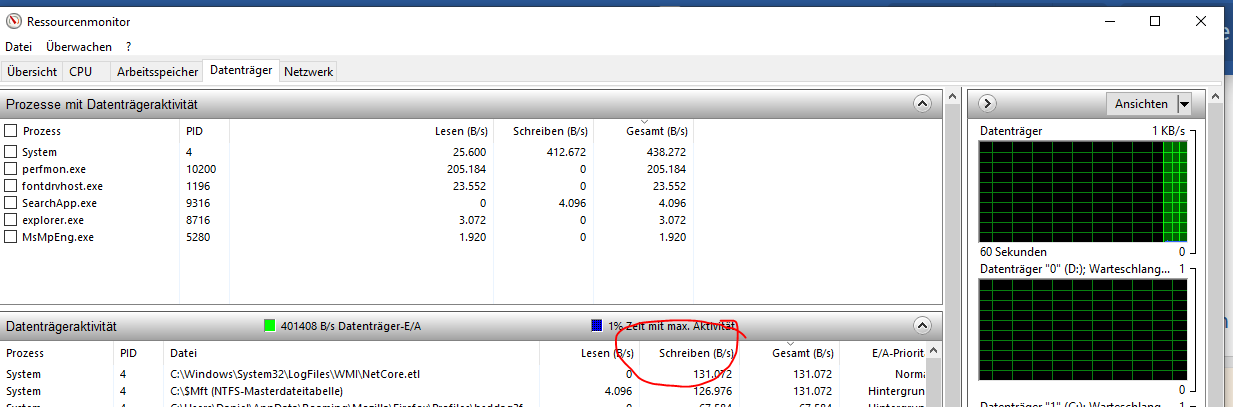Click the write value 126.976
This screenshot has width=1233, height=407.
713,391
